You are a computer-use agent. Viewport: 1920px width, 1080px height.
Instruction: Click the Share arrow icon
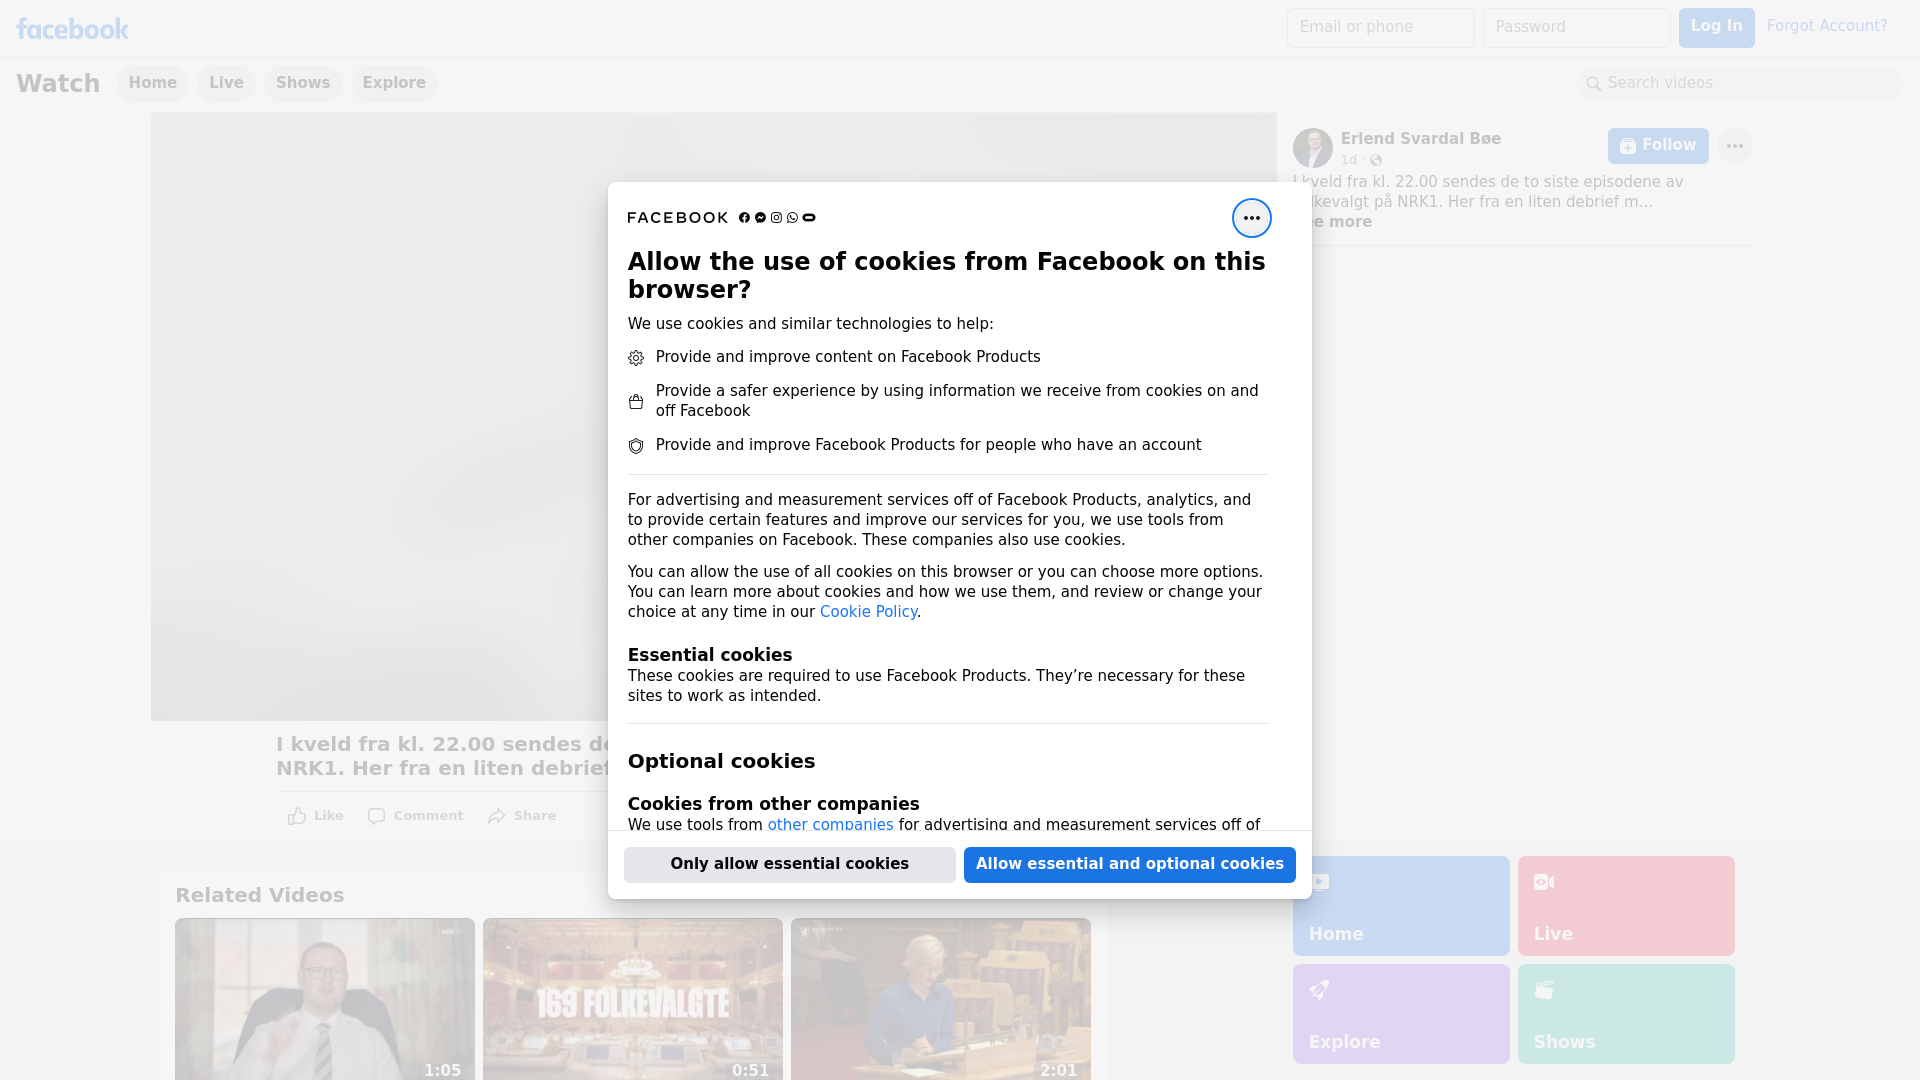[x=497, y=816]
